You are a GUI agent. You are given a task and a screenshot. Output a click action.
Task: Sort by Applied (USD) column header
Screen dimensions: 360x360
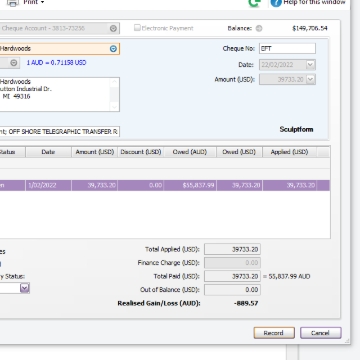[289, 152]
